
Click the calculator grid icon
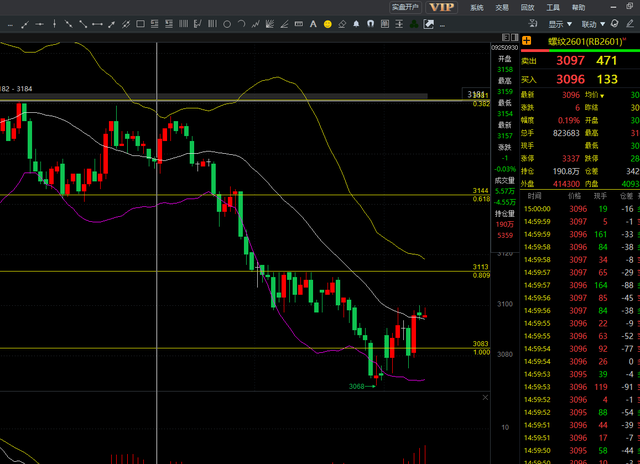point(385,24)
